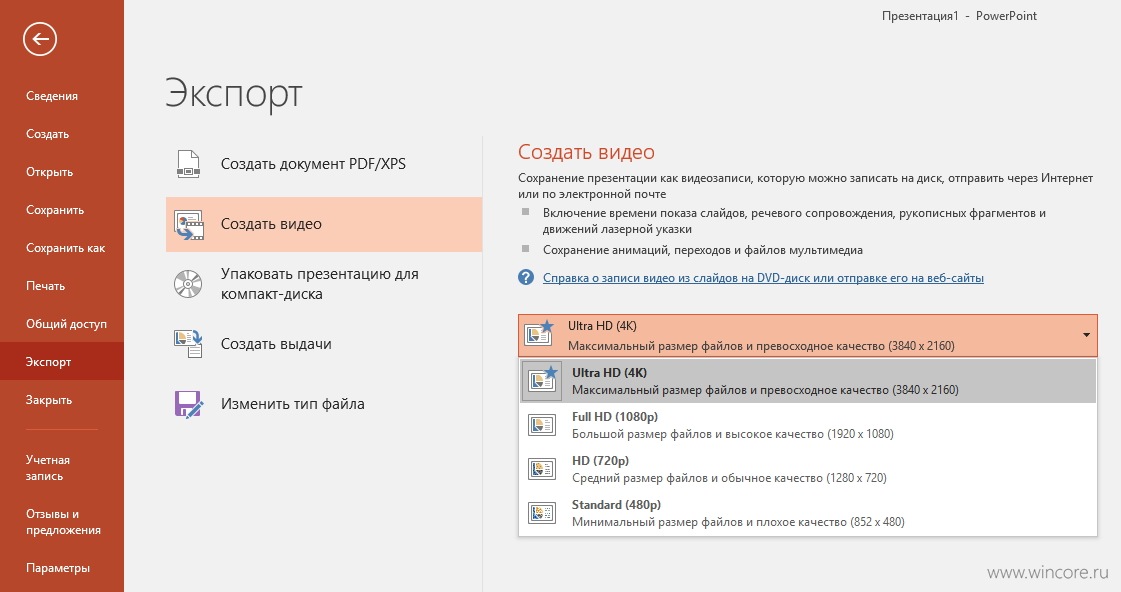The height and width of the screenshot is (592, 1121).
Task: Click the CD disc packaging icon
Action: click(x=188, y=284)
